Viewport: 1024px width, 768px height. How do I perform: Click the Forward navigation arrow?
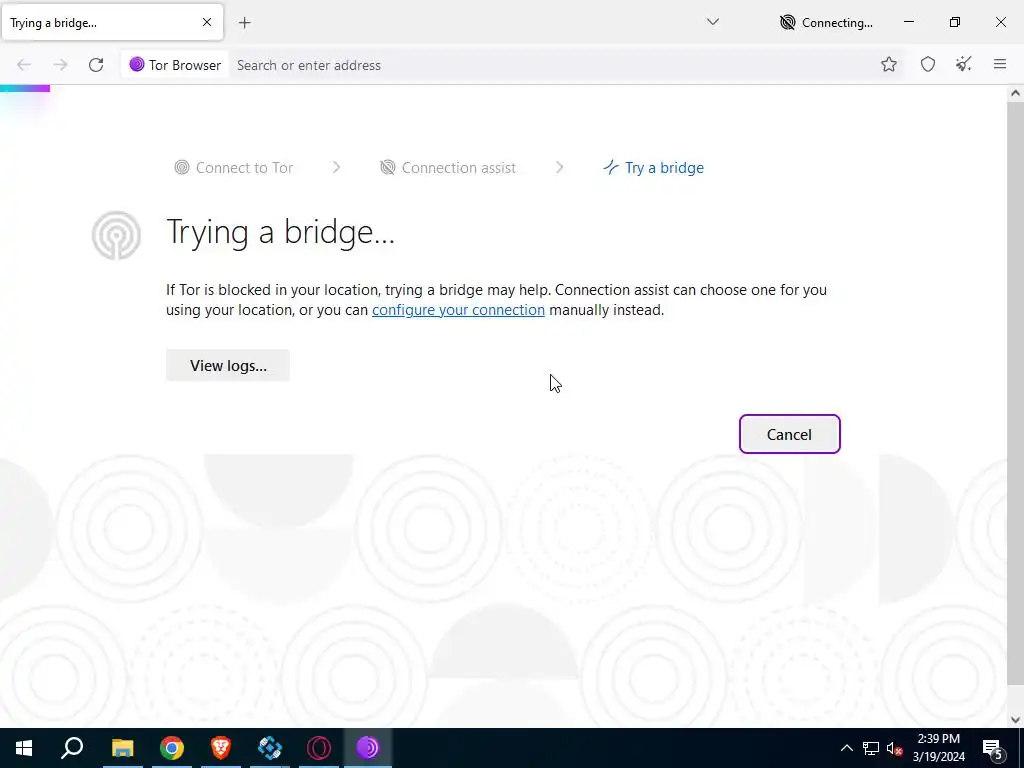point(60,65)
